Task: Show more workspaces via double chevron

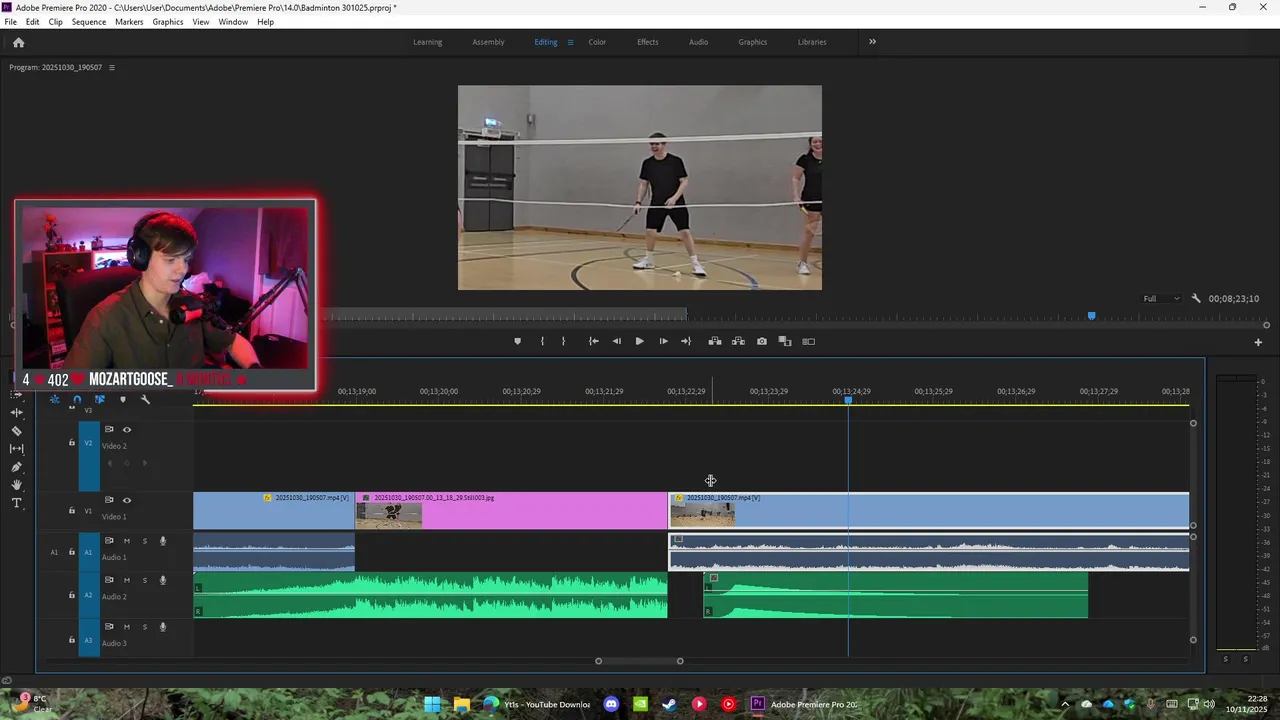Action: [872, 42]
